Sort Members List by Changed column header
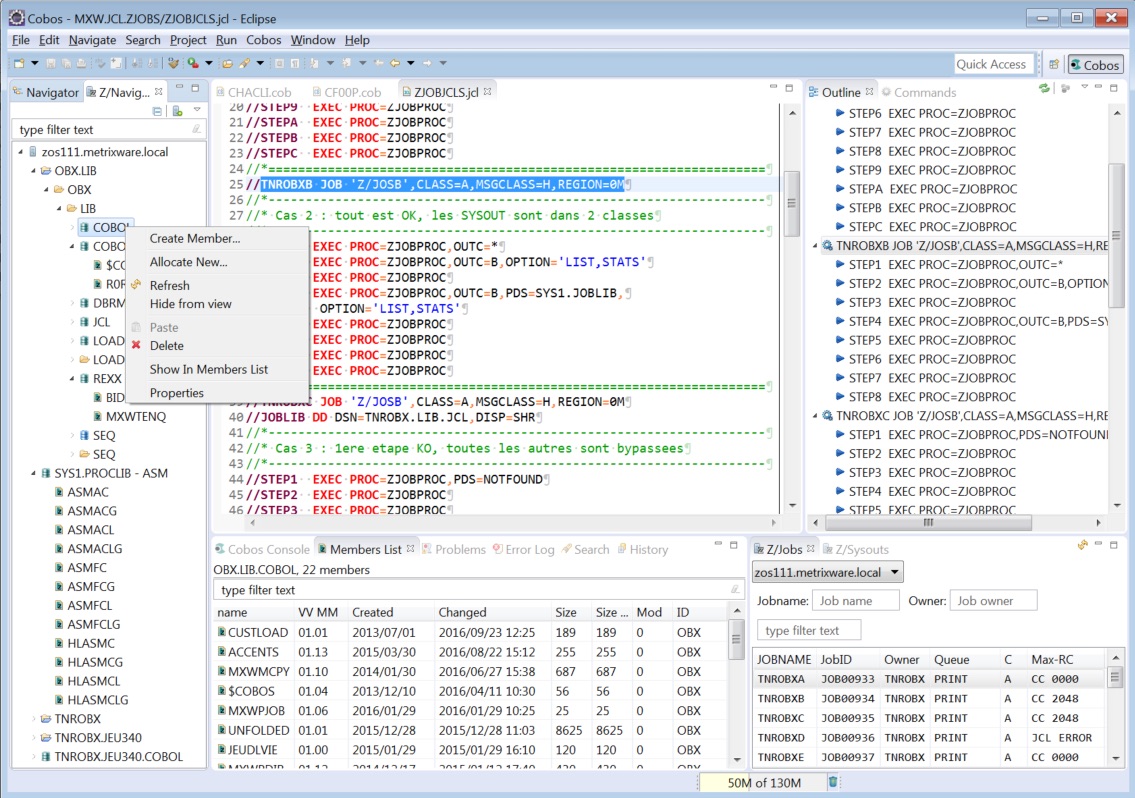Screen dimensions: 1135x798 point(492,612)
